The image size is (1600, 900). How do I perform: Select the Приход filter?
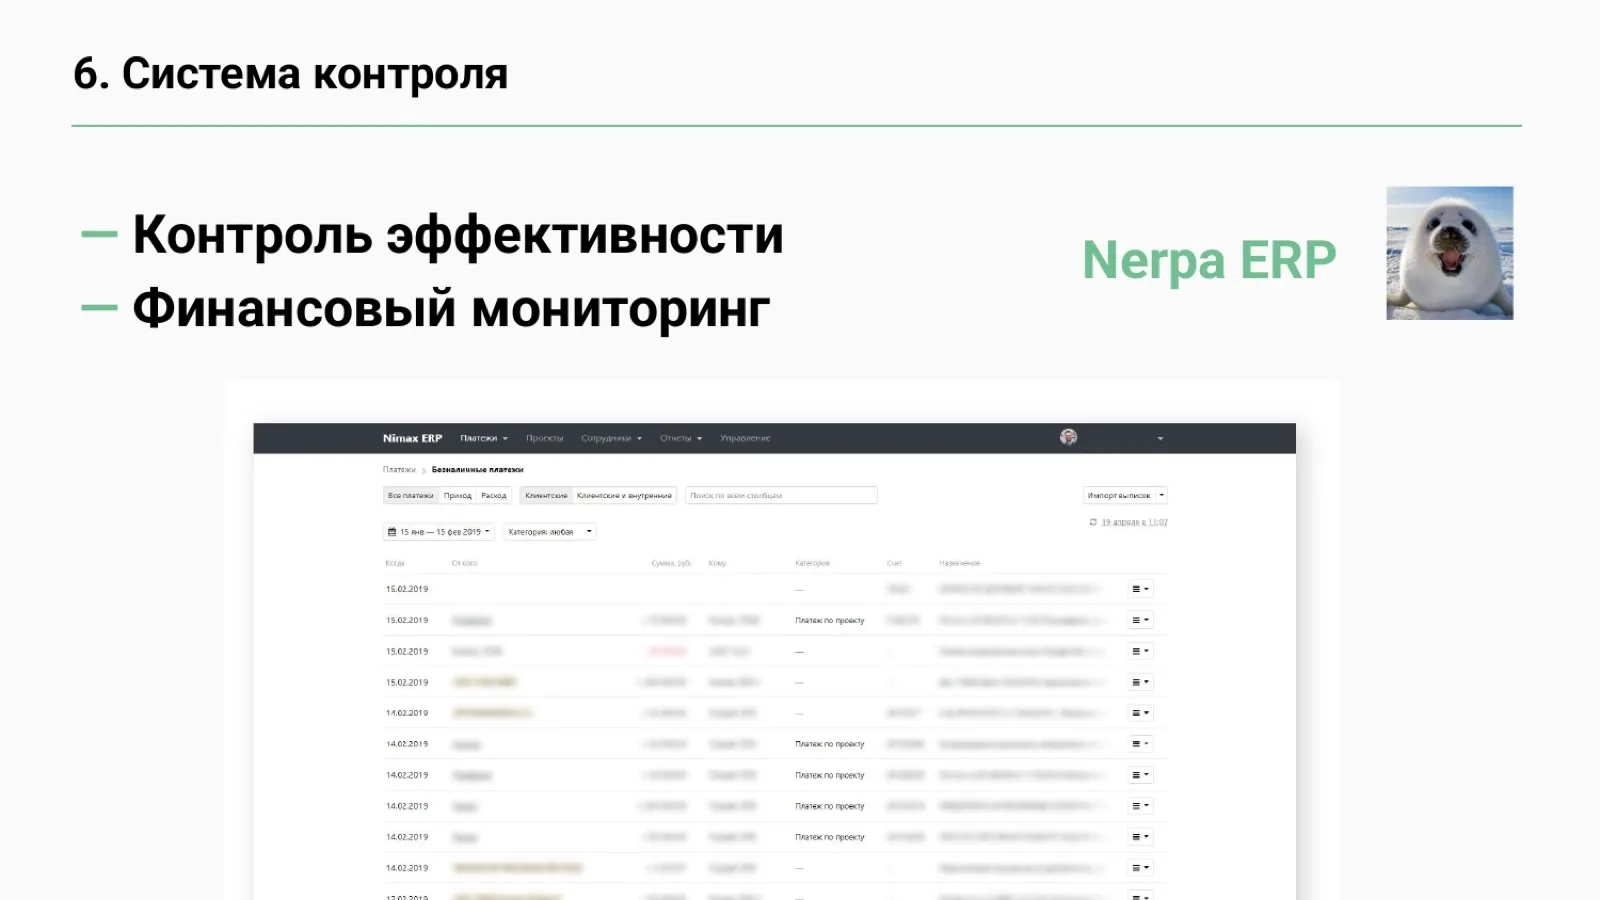(458, 495)
